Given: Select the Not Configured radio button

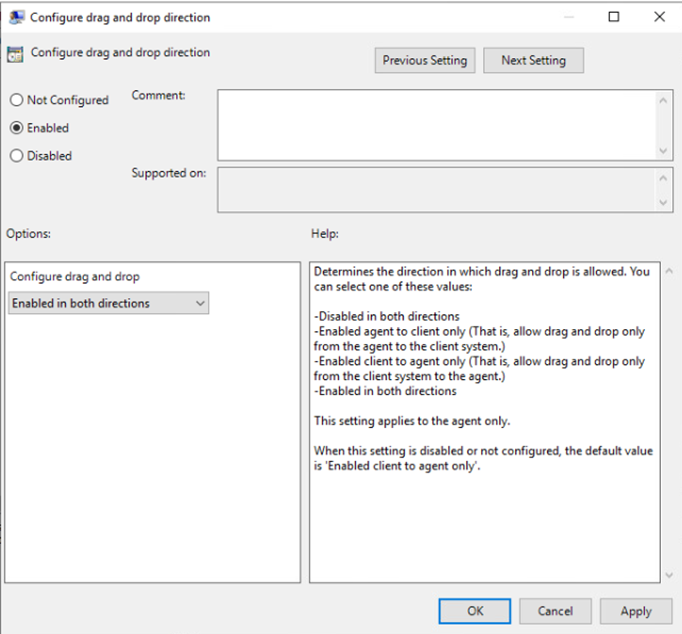Looking at the screenshot, I should point(16,100).
